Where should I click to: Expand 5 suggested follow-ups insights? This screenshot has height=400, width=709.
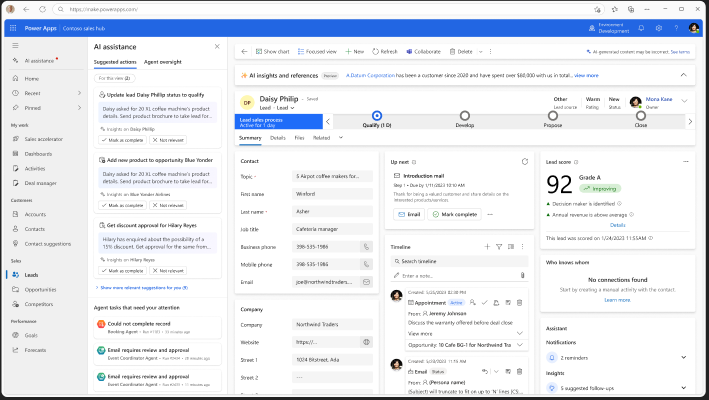[683, 388]
